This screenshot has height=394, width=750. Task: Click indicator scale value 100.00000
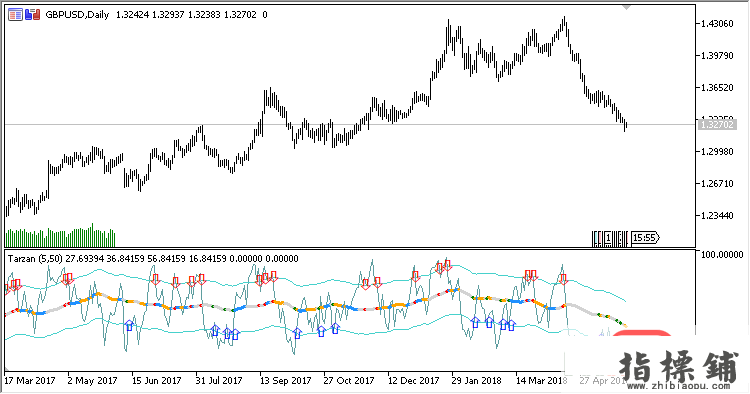pyautogui.click(x=722, y=255)
